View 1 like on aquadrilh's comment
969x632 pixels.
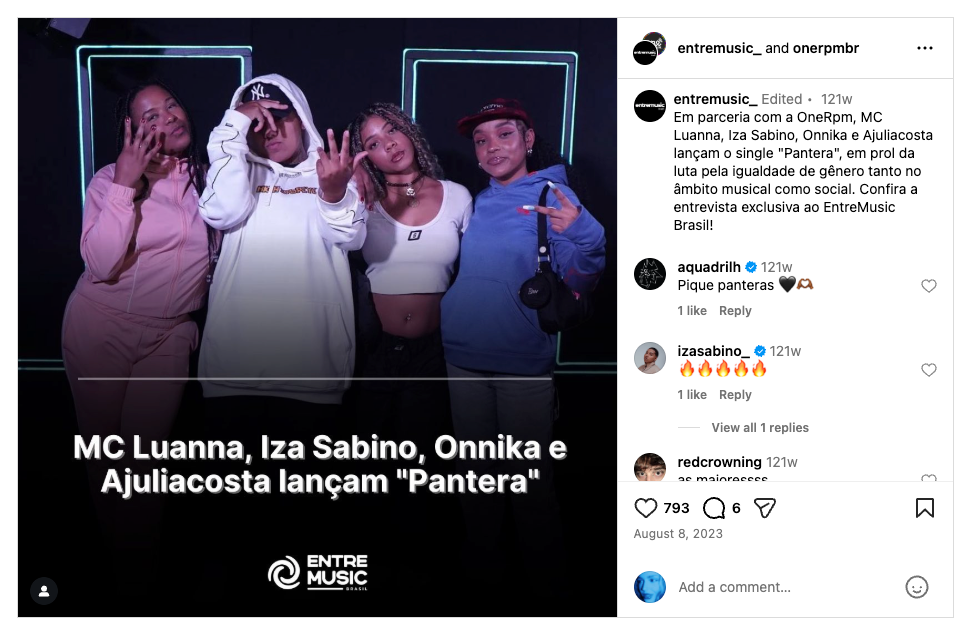tap(692, 311)
